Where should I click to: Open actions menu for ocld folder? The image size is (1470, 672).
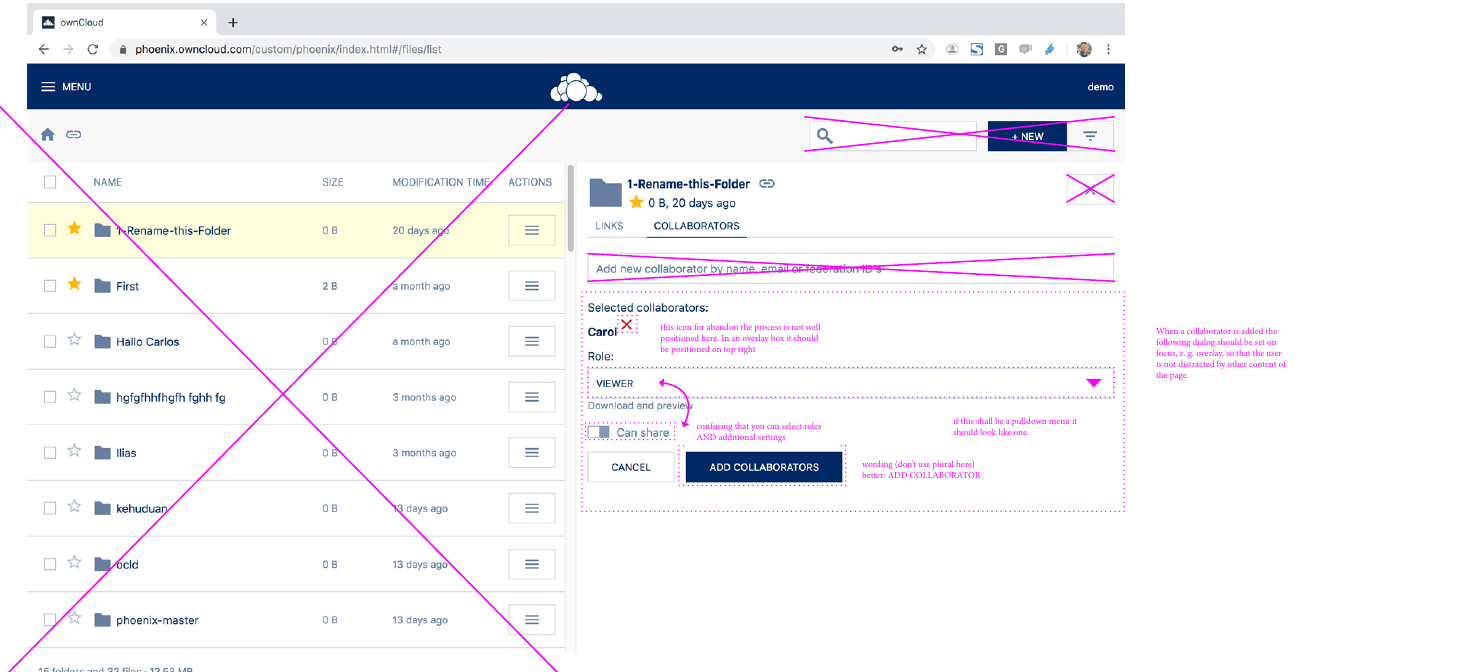pyautogui.click(x=532, y=564)
